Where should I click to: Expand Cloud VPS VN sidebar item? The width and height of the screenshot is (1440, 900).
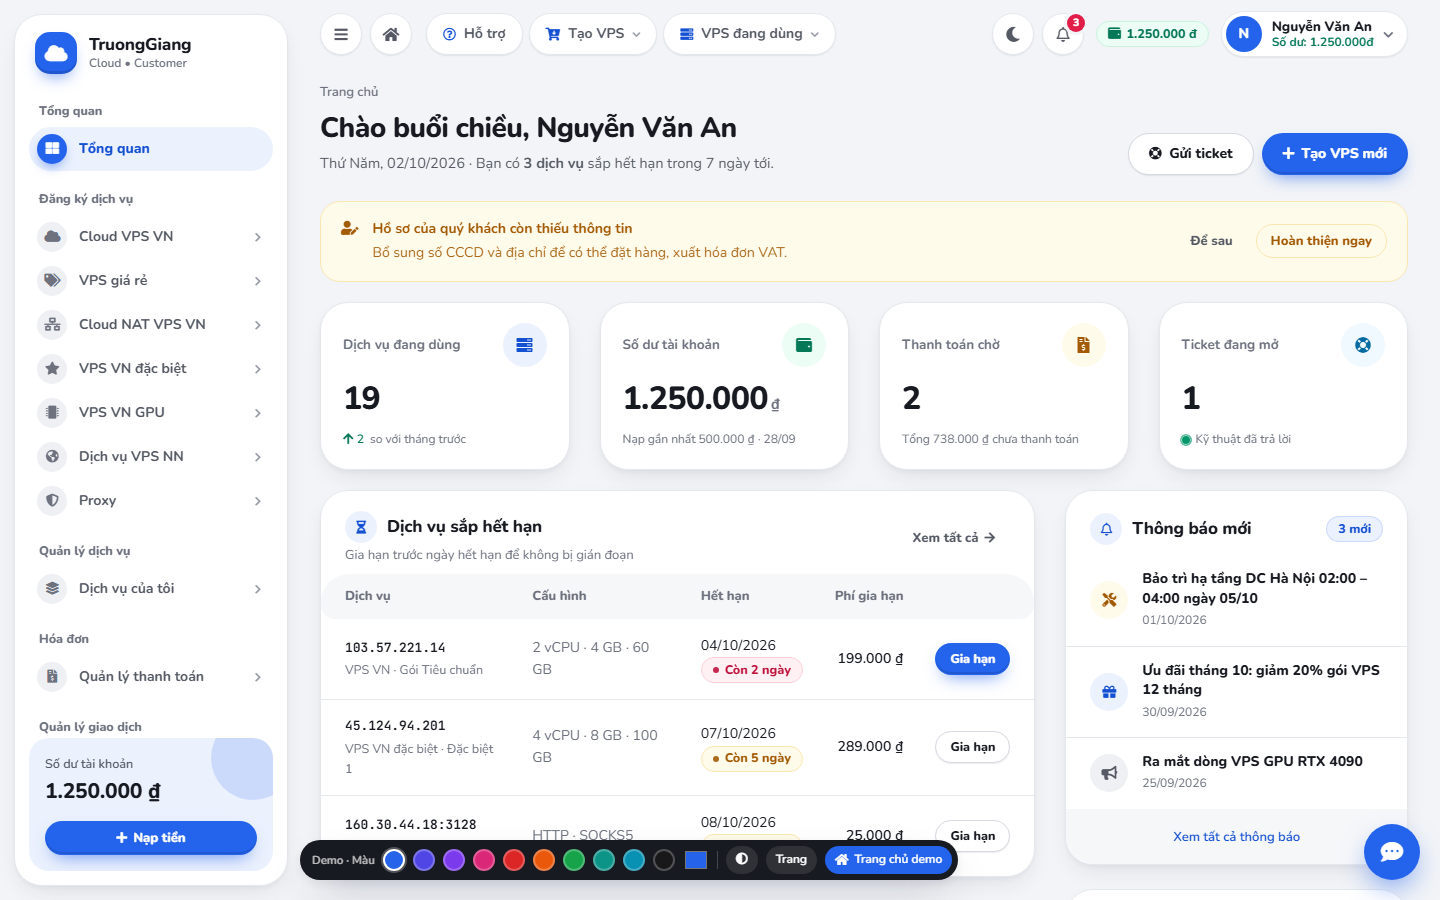[151, 237]
